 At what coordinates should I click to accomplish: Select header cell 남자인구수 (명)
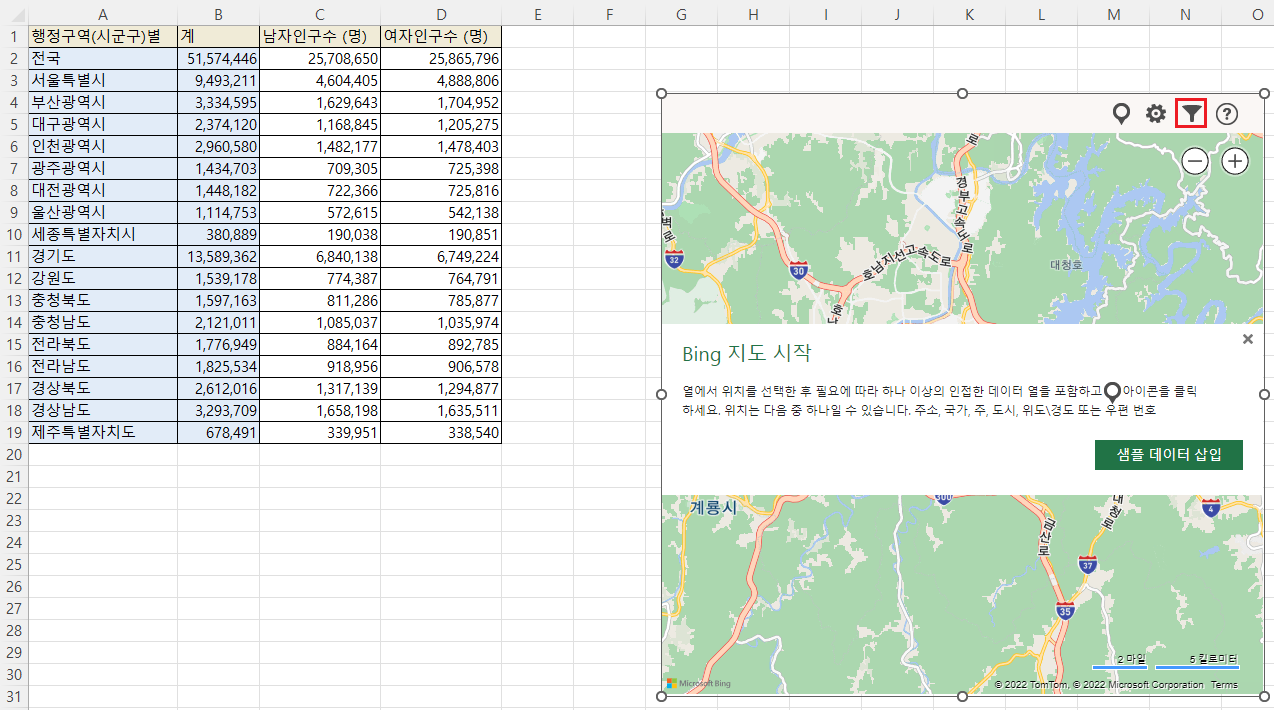[320, 37]
